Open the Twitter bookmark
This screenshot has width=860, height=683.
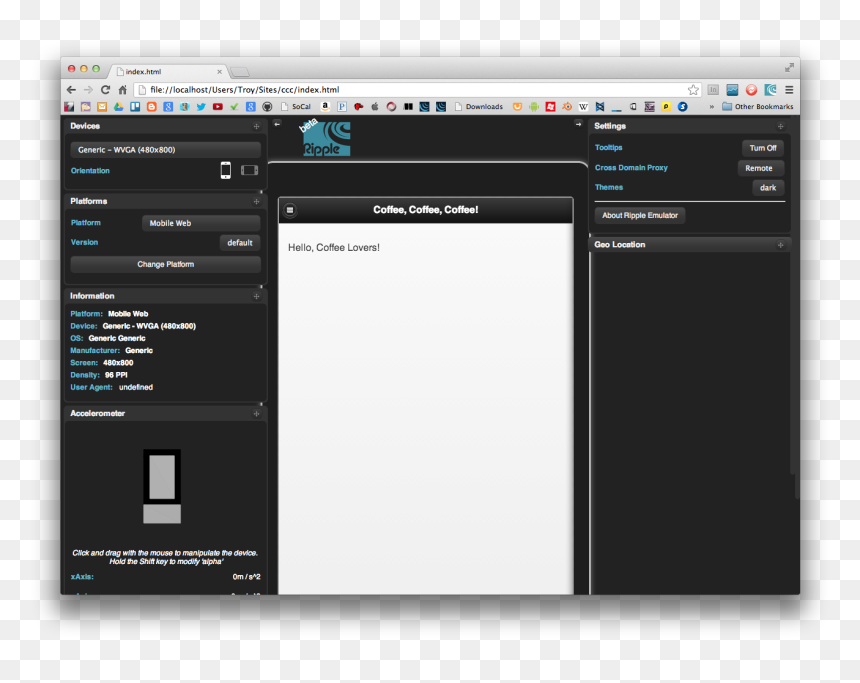click(x=201, y=106)
